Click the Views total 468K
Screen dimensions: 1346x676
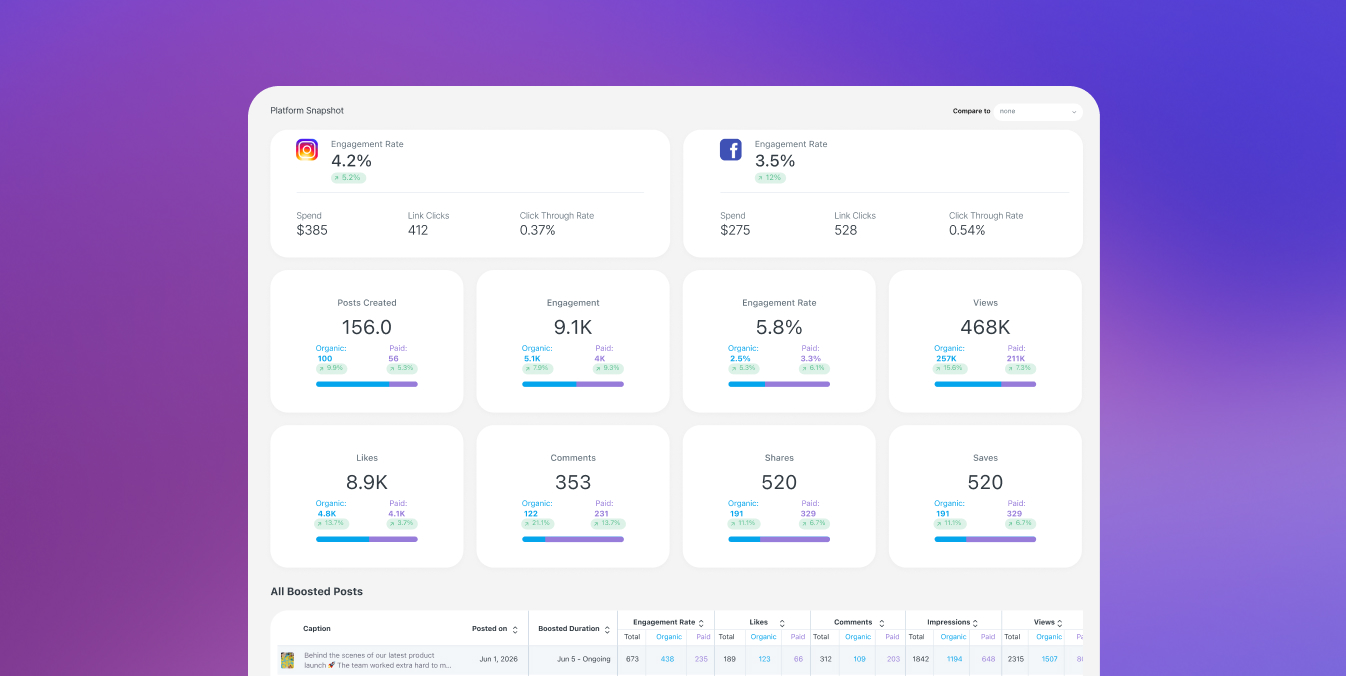pyautogui.click(x=985, y=327)
